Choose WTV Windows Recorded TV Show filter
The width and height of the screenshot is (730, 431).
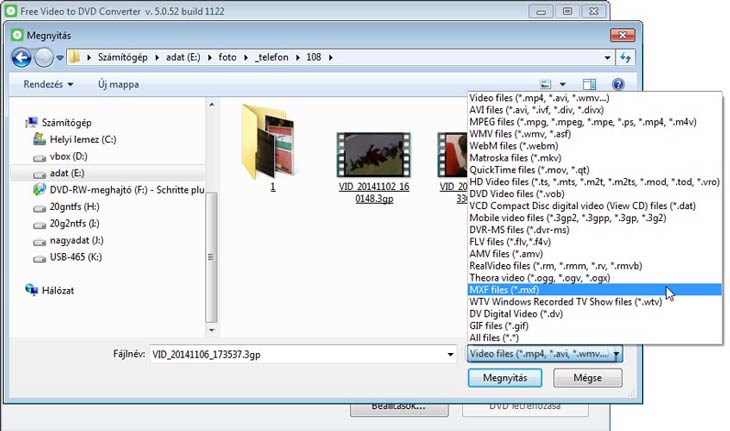pyautogui.click(x=595, y=302)
